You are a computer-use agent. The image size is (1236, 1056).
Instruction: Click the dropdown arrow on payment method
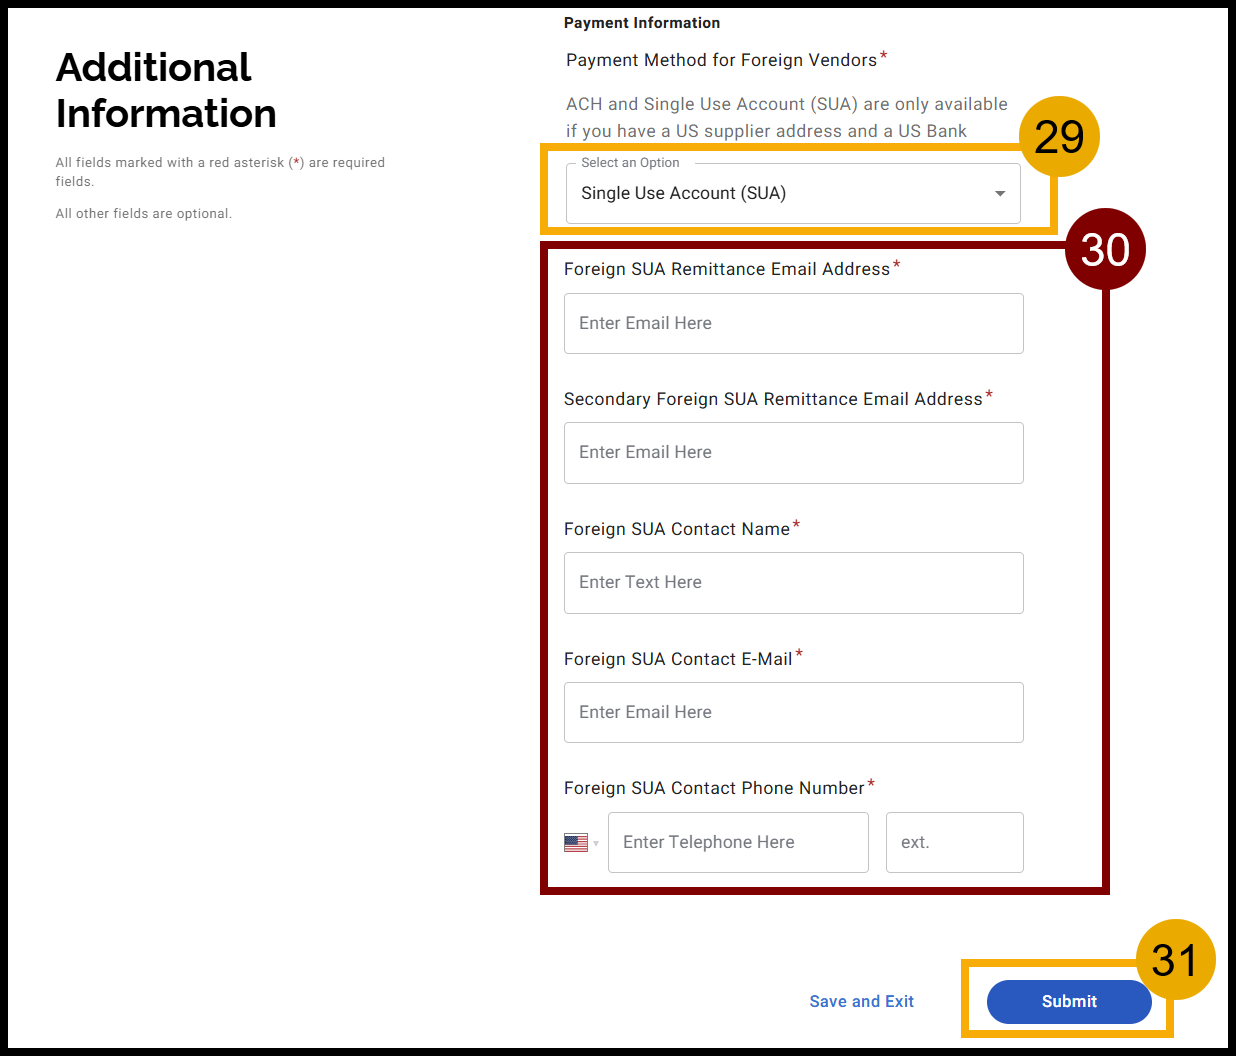[999, 193]
